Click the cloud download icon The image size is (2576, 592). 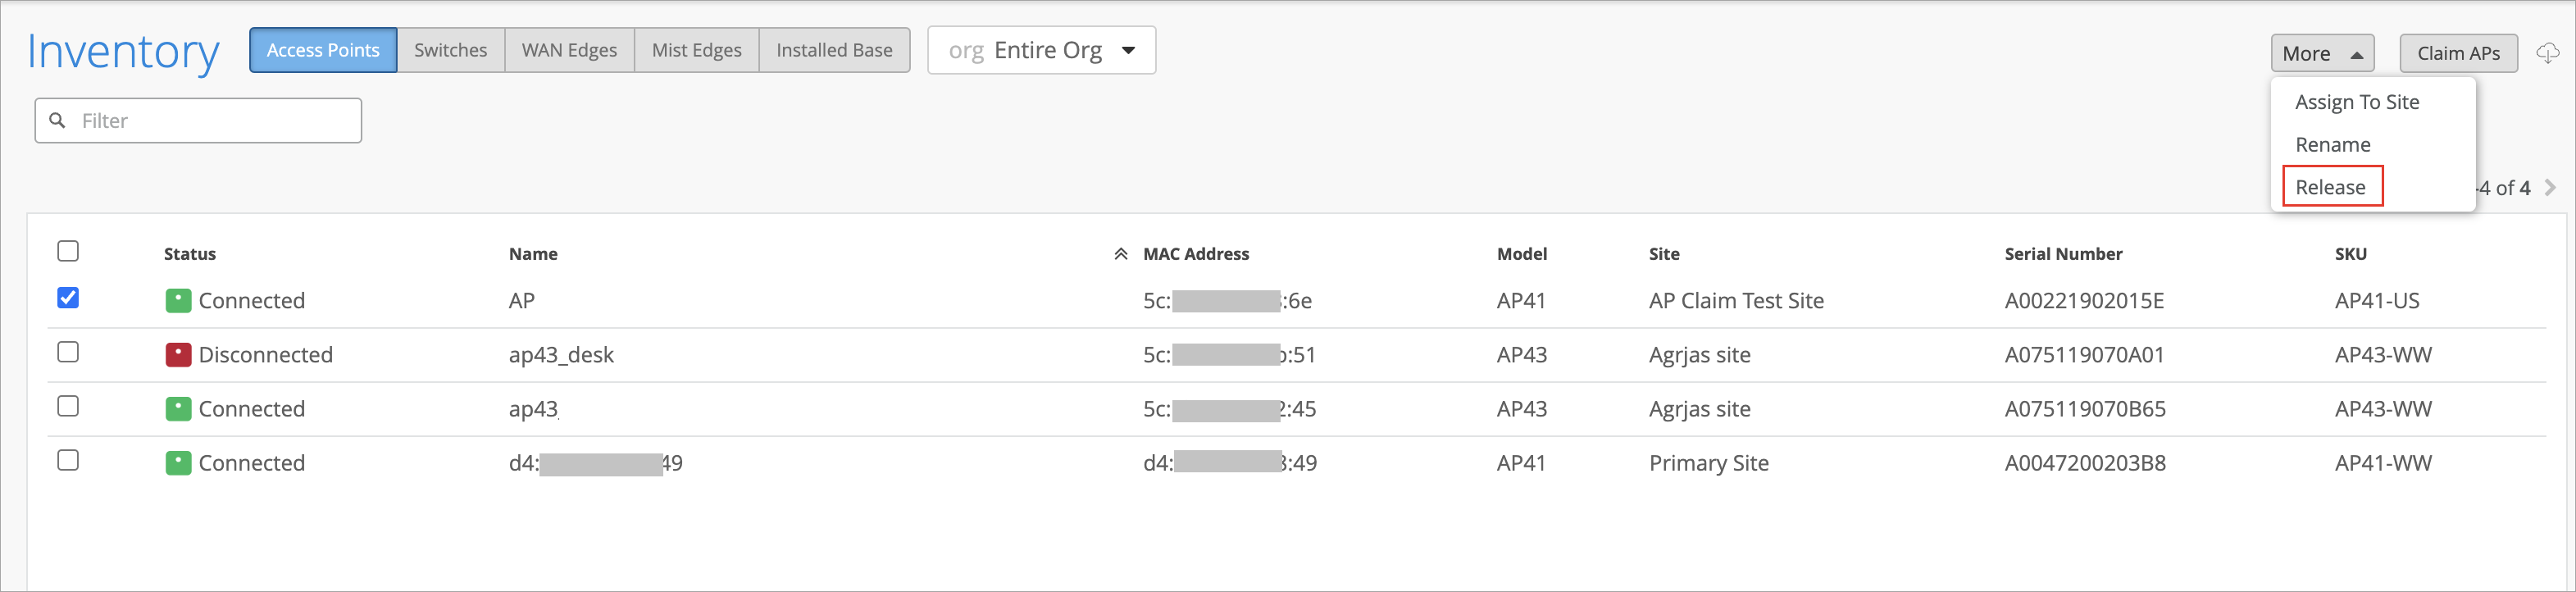pyautogui.click(x=2547, y=53)
